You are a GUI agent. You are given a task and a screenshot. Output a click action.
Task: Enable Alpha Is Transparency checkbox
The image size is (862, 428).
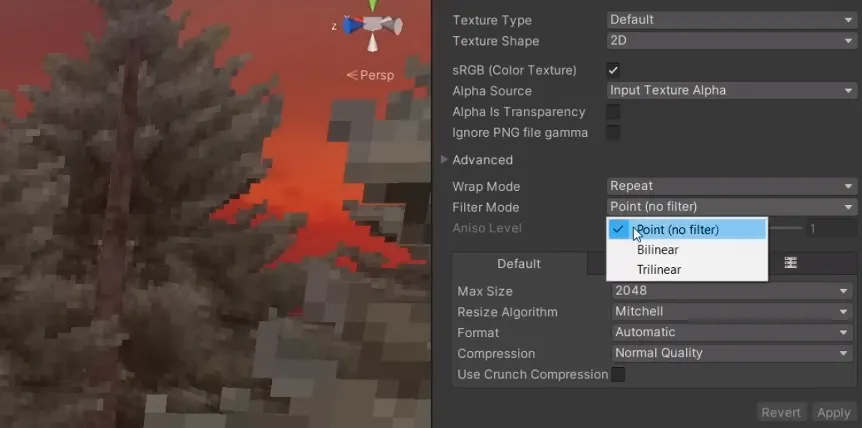[x=614, y=111]
